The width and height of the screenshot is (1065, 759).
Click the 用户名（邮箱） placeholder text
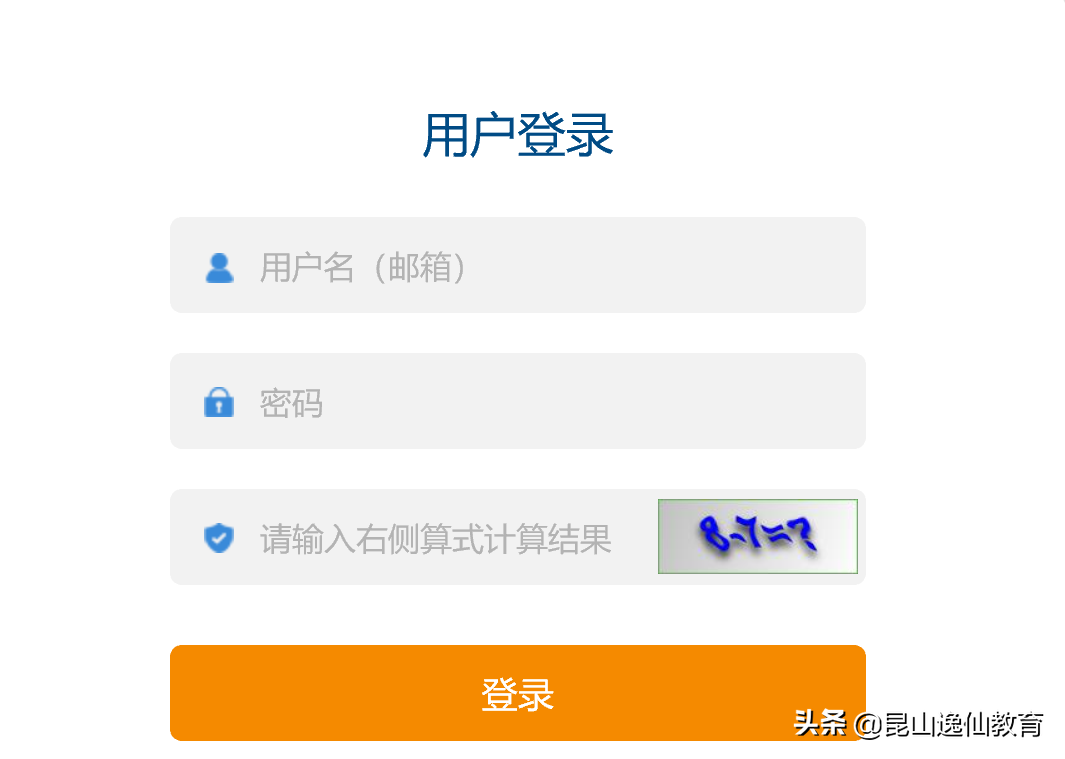363,267
